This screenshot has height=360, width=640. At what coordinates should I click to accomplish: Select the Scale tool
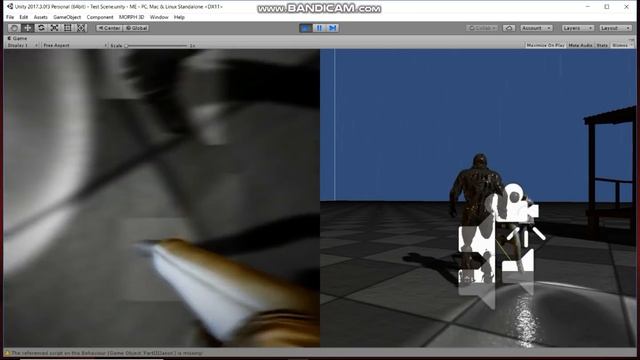[54, 28]
